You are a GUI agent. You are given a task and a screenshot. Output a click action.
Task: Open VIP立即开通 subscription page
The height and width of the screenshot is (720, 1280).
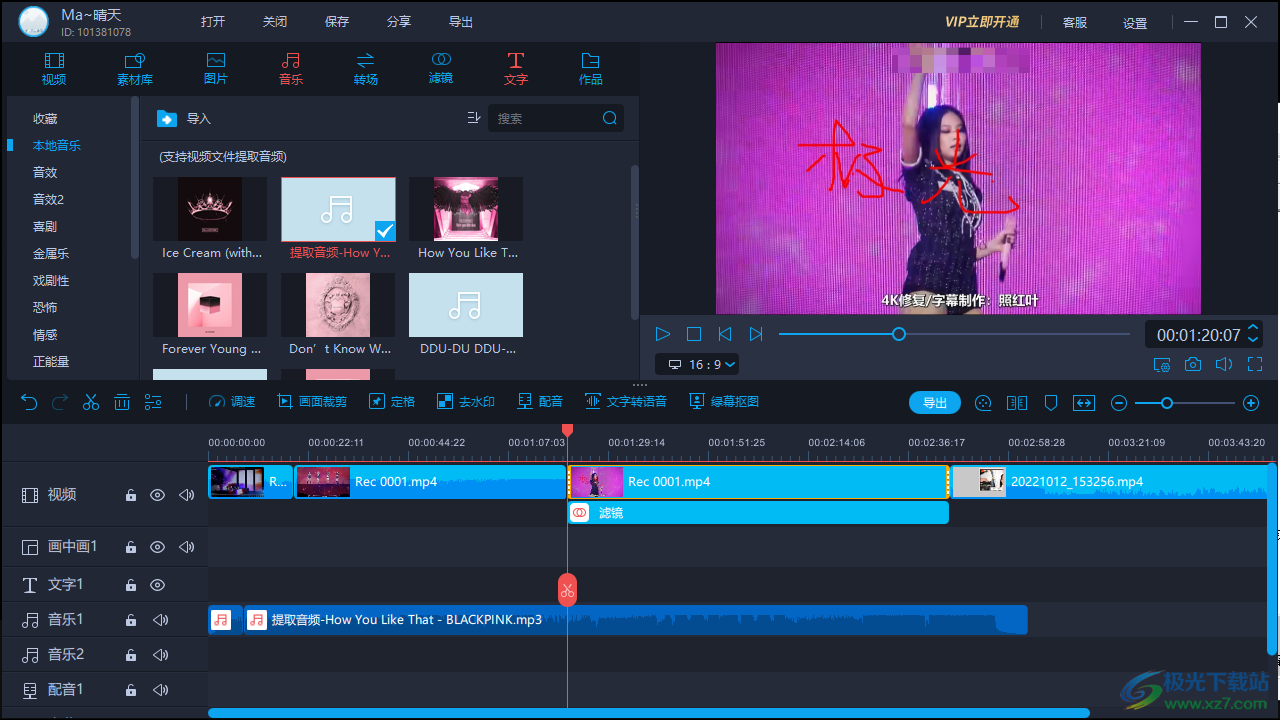coord(981,21)
